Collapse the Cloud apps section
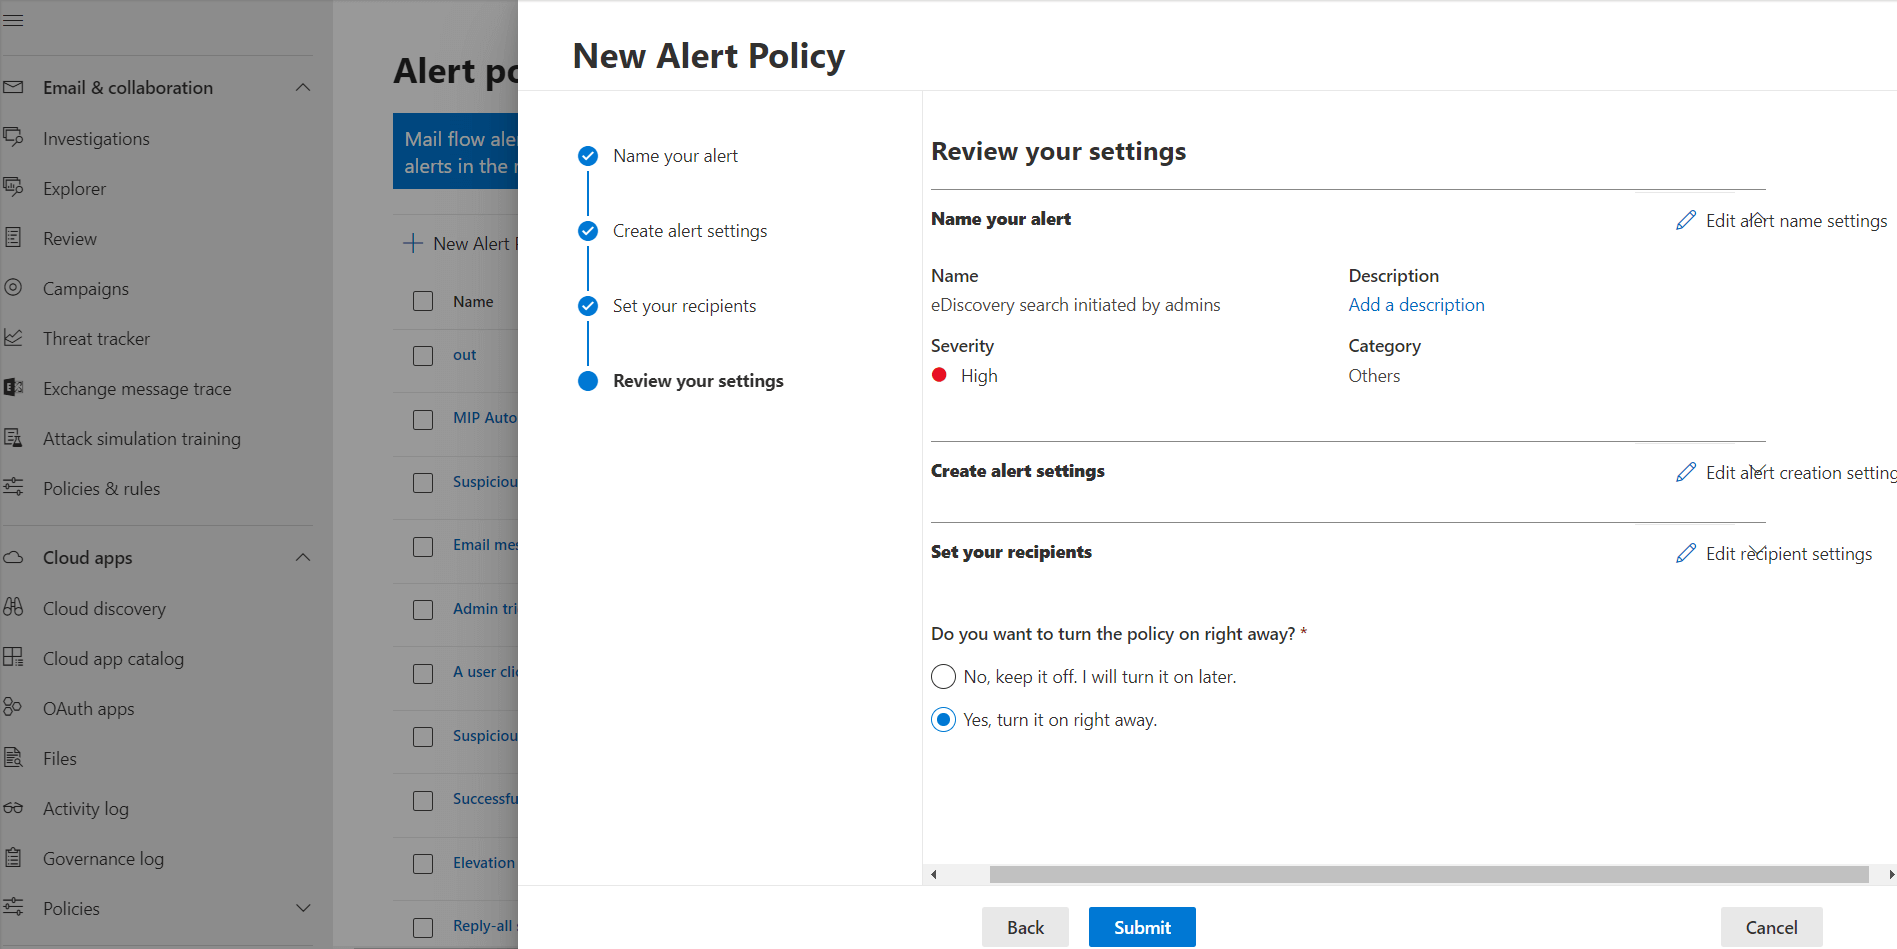 (x=303, y=557)
